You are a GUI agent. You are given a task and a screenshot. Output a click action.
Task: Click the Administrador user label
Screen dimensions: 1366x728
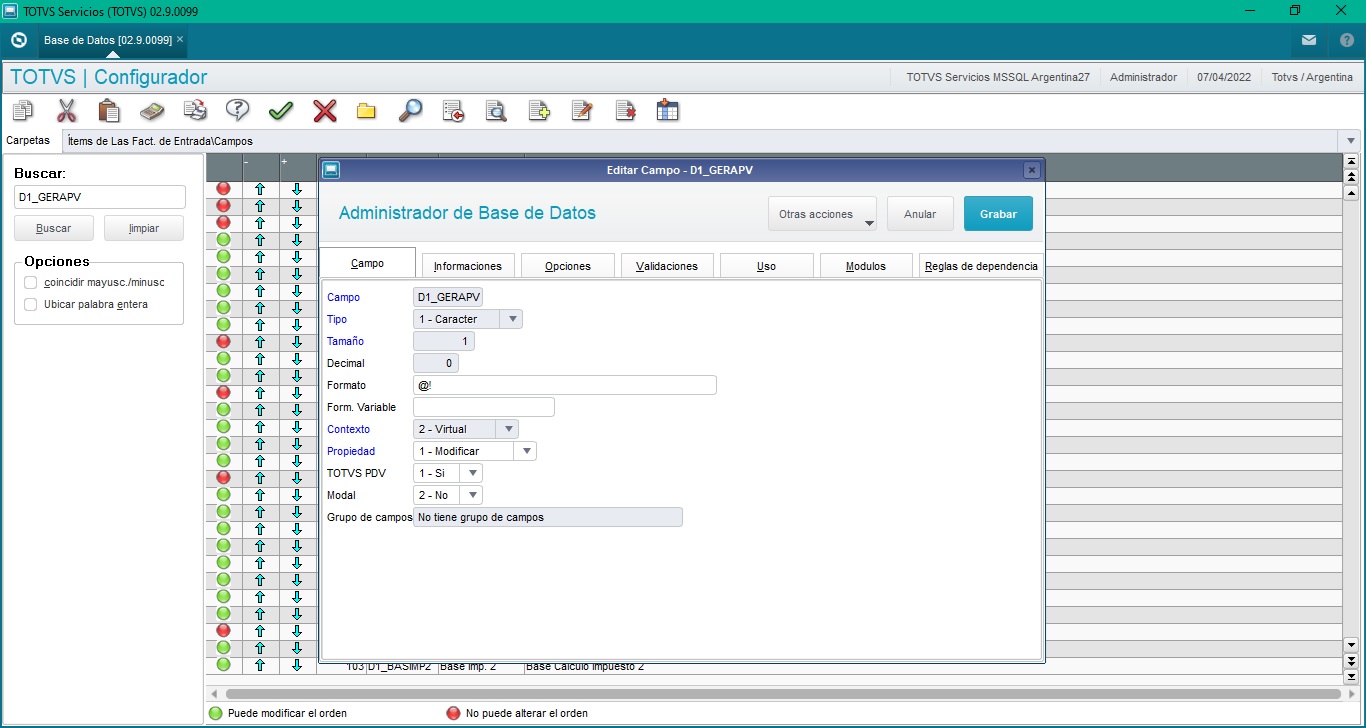pyautogui.click(x=1143, y=77)
